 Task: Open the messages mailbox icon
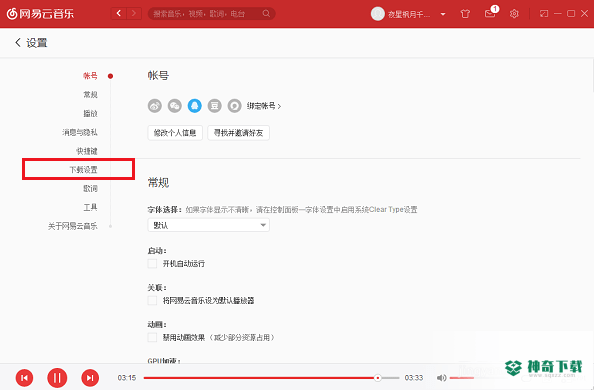[x=490, y=14]
